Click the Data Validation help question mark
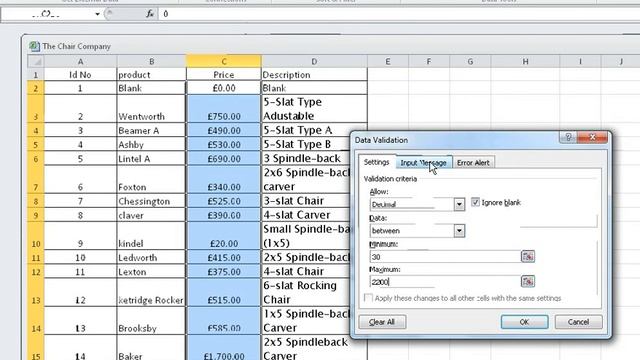Viewport: 640px width, 360px height. click(568, 137)
